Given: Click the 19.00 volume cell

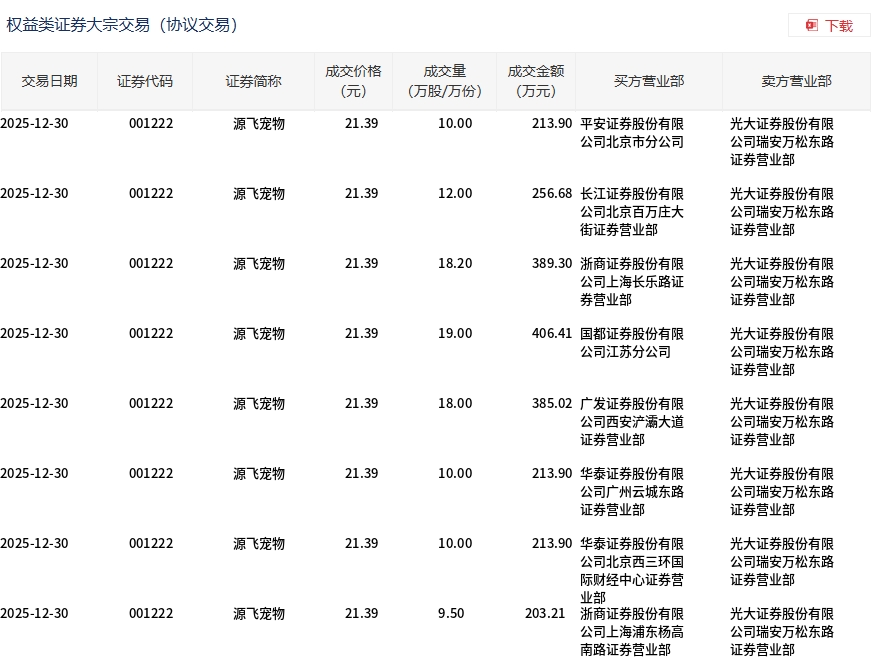Looking at the screenshot, I should [455, 334].
